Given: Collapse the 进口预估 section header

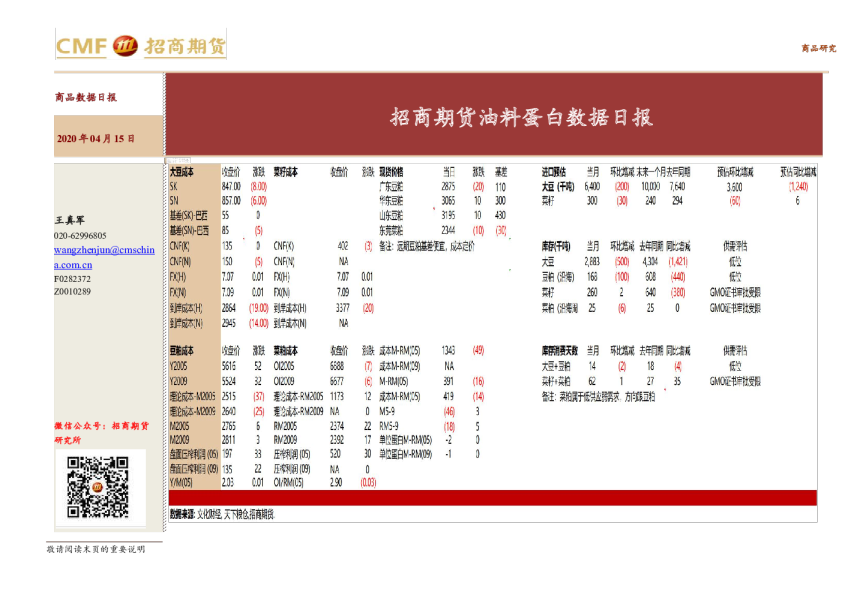Looking at the screenshot, I should (552, 172).
